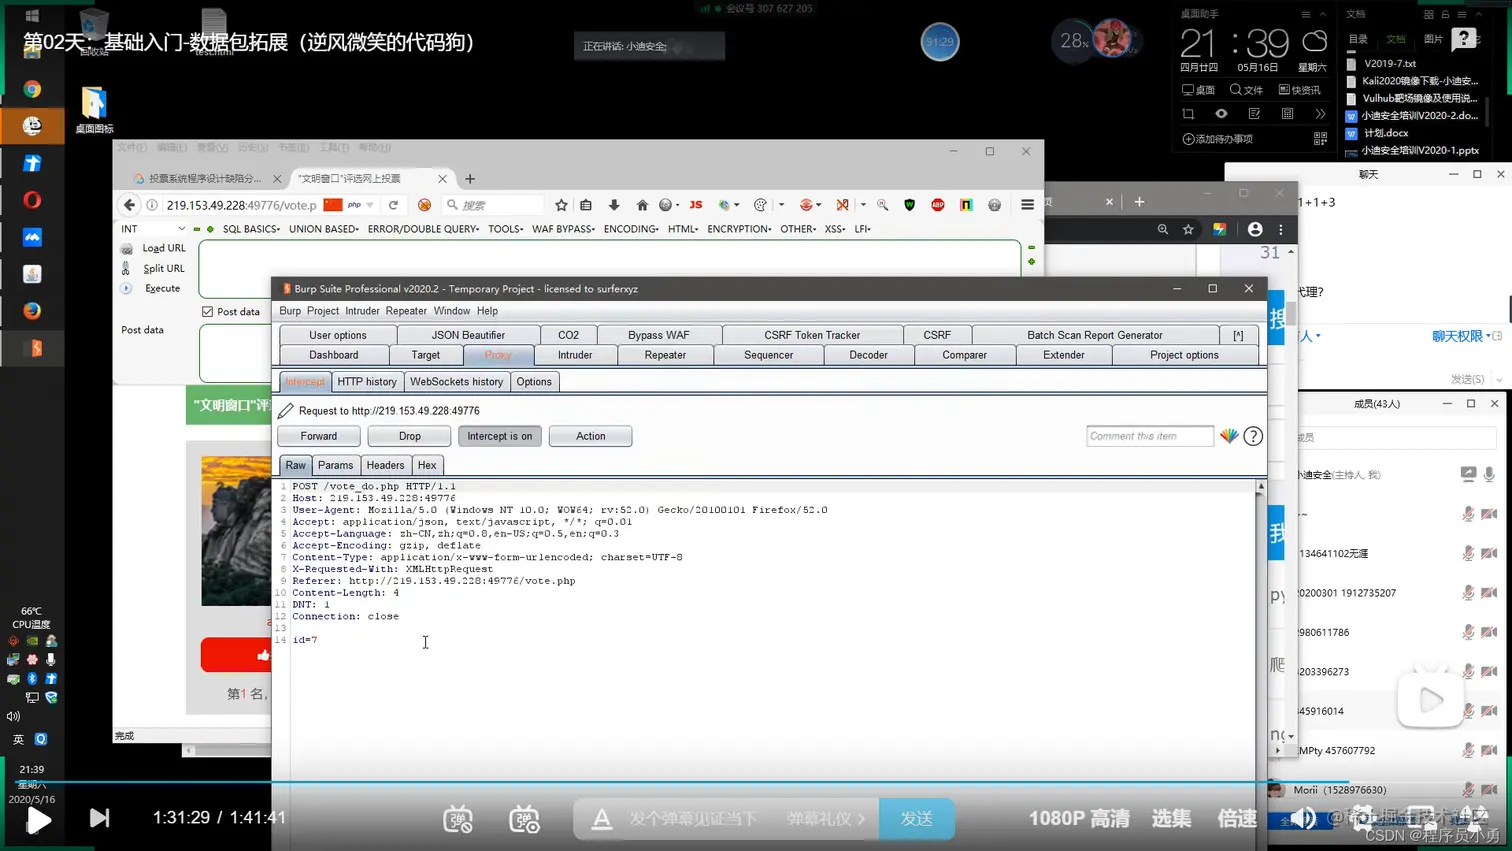The image size is (1512, 851).
Task: Open the INT type combo box
Action: point(153,229)
